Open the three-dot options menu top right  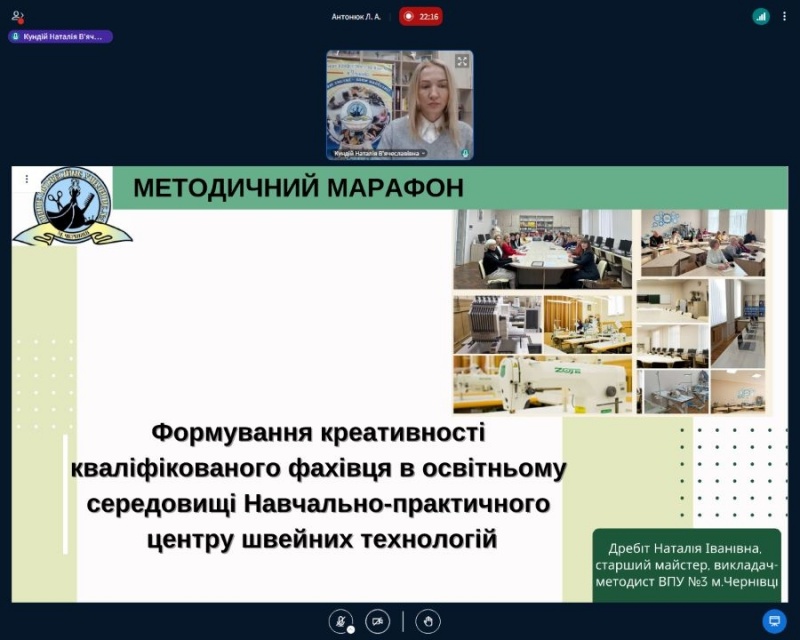(783, 17)
